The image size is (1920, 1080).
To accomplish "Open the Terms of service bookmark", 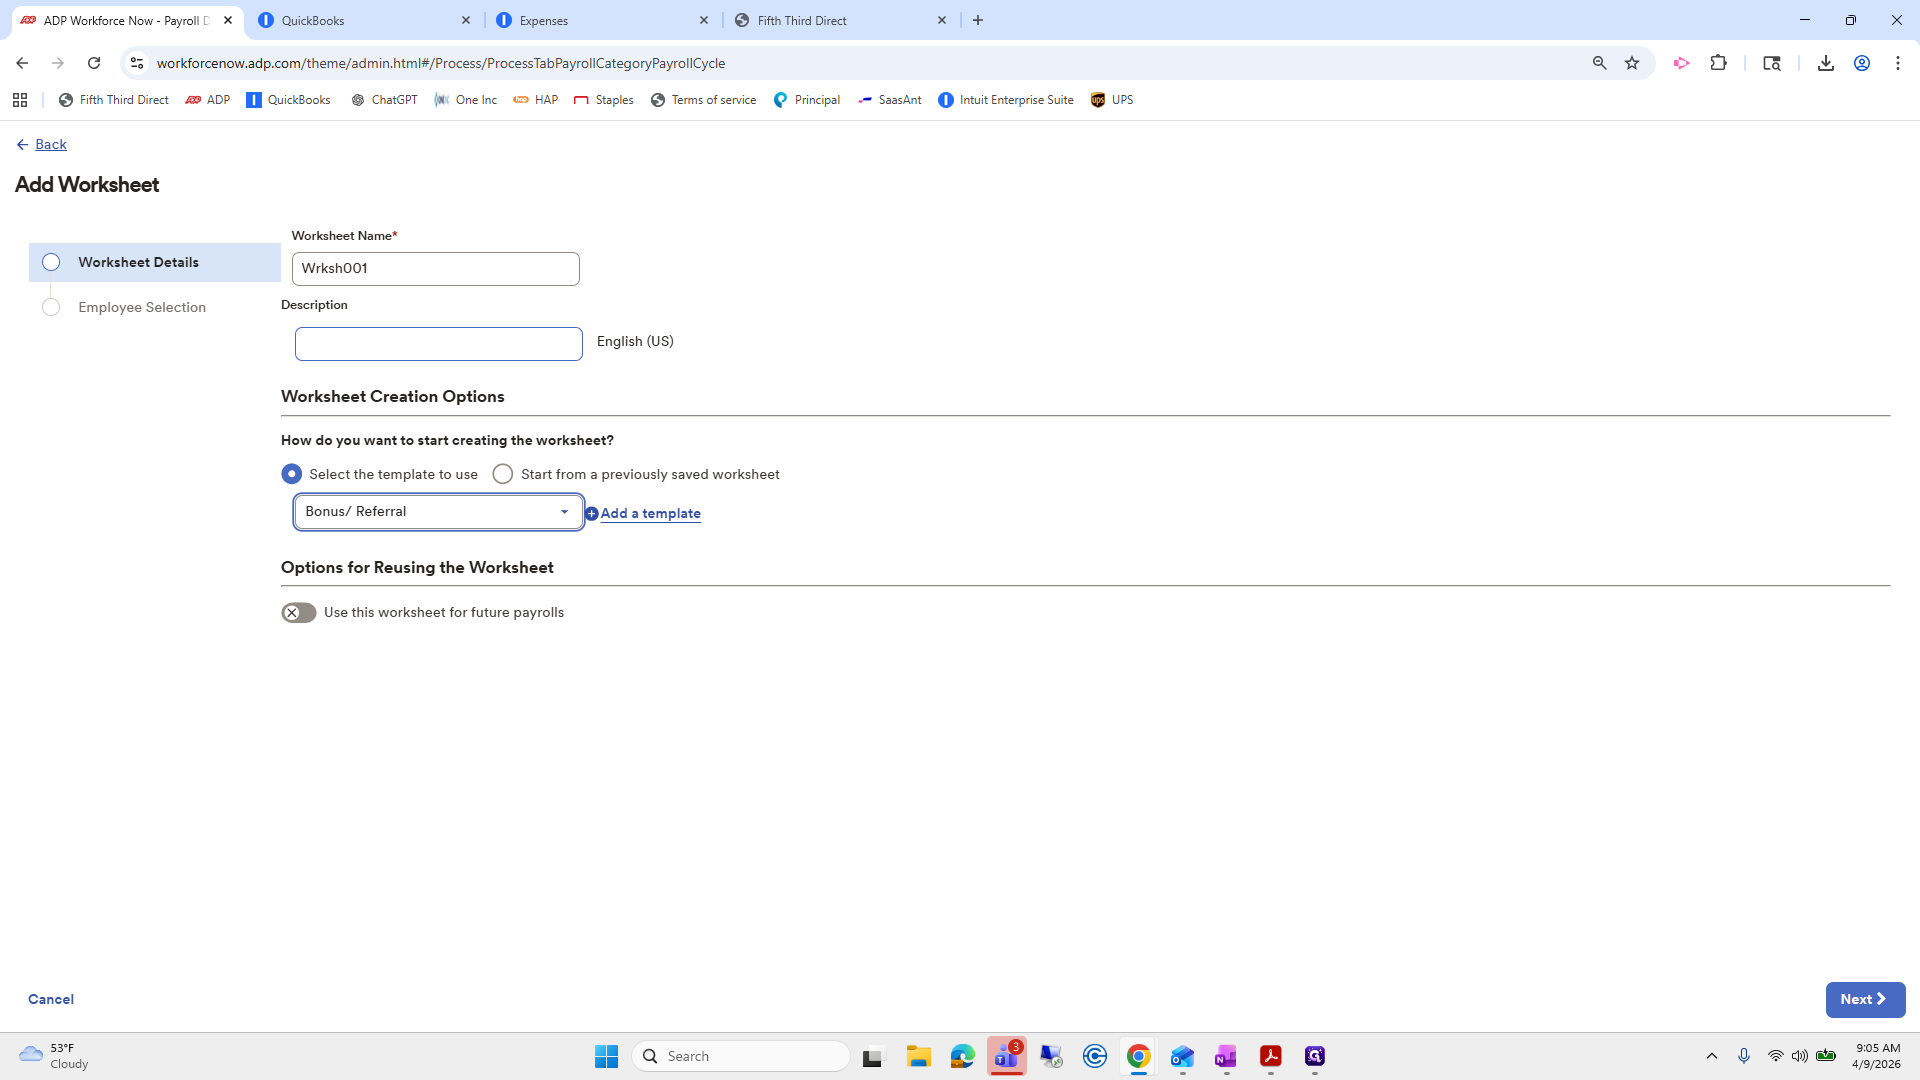I will [703, 100].
